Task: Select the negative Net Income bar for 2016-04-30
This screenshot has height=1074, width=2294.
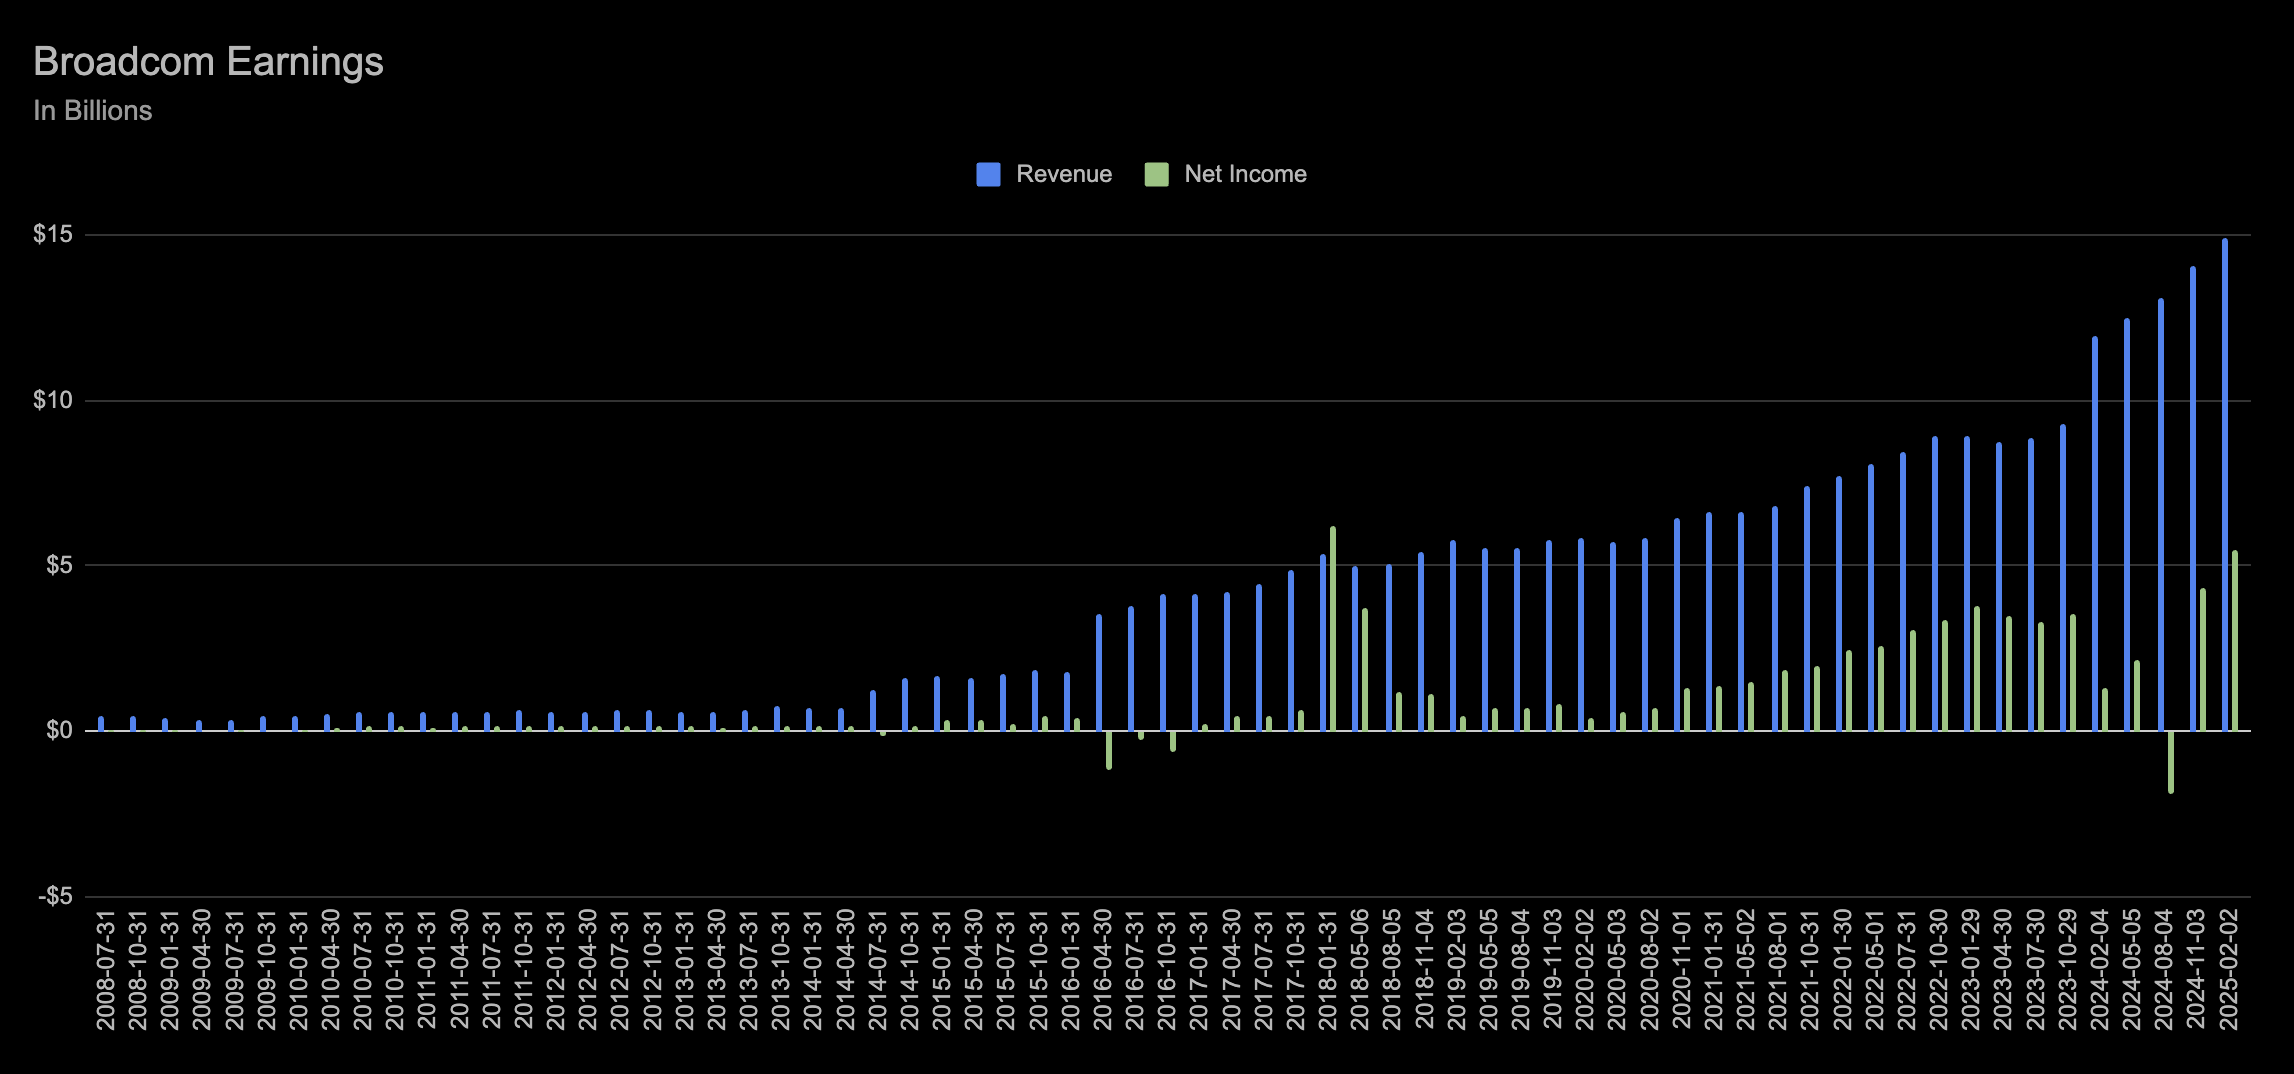Action: click(1108, 750)
